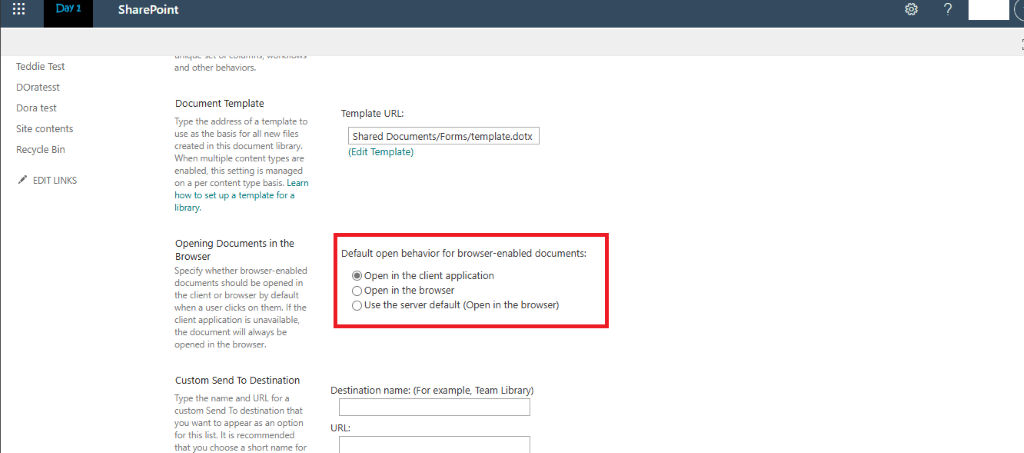This screenshot has height=453, width=1024.
Task: Click the EDIT LINKS pencil icon
Action: coord(23,180)
